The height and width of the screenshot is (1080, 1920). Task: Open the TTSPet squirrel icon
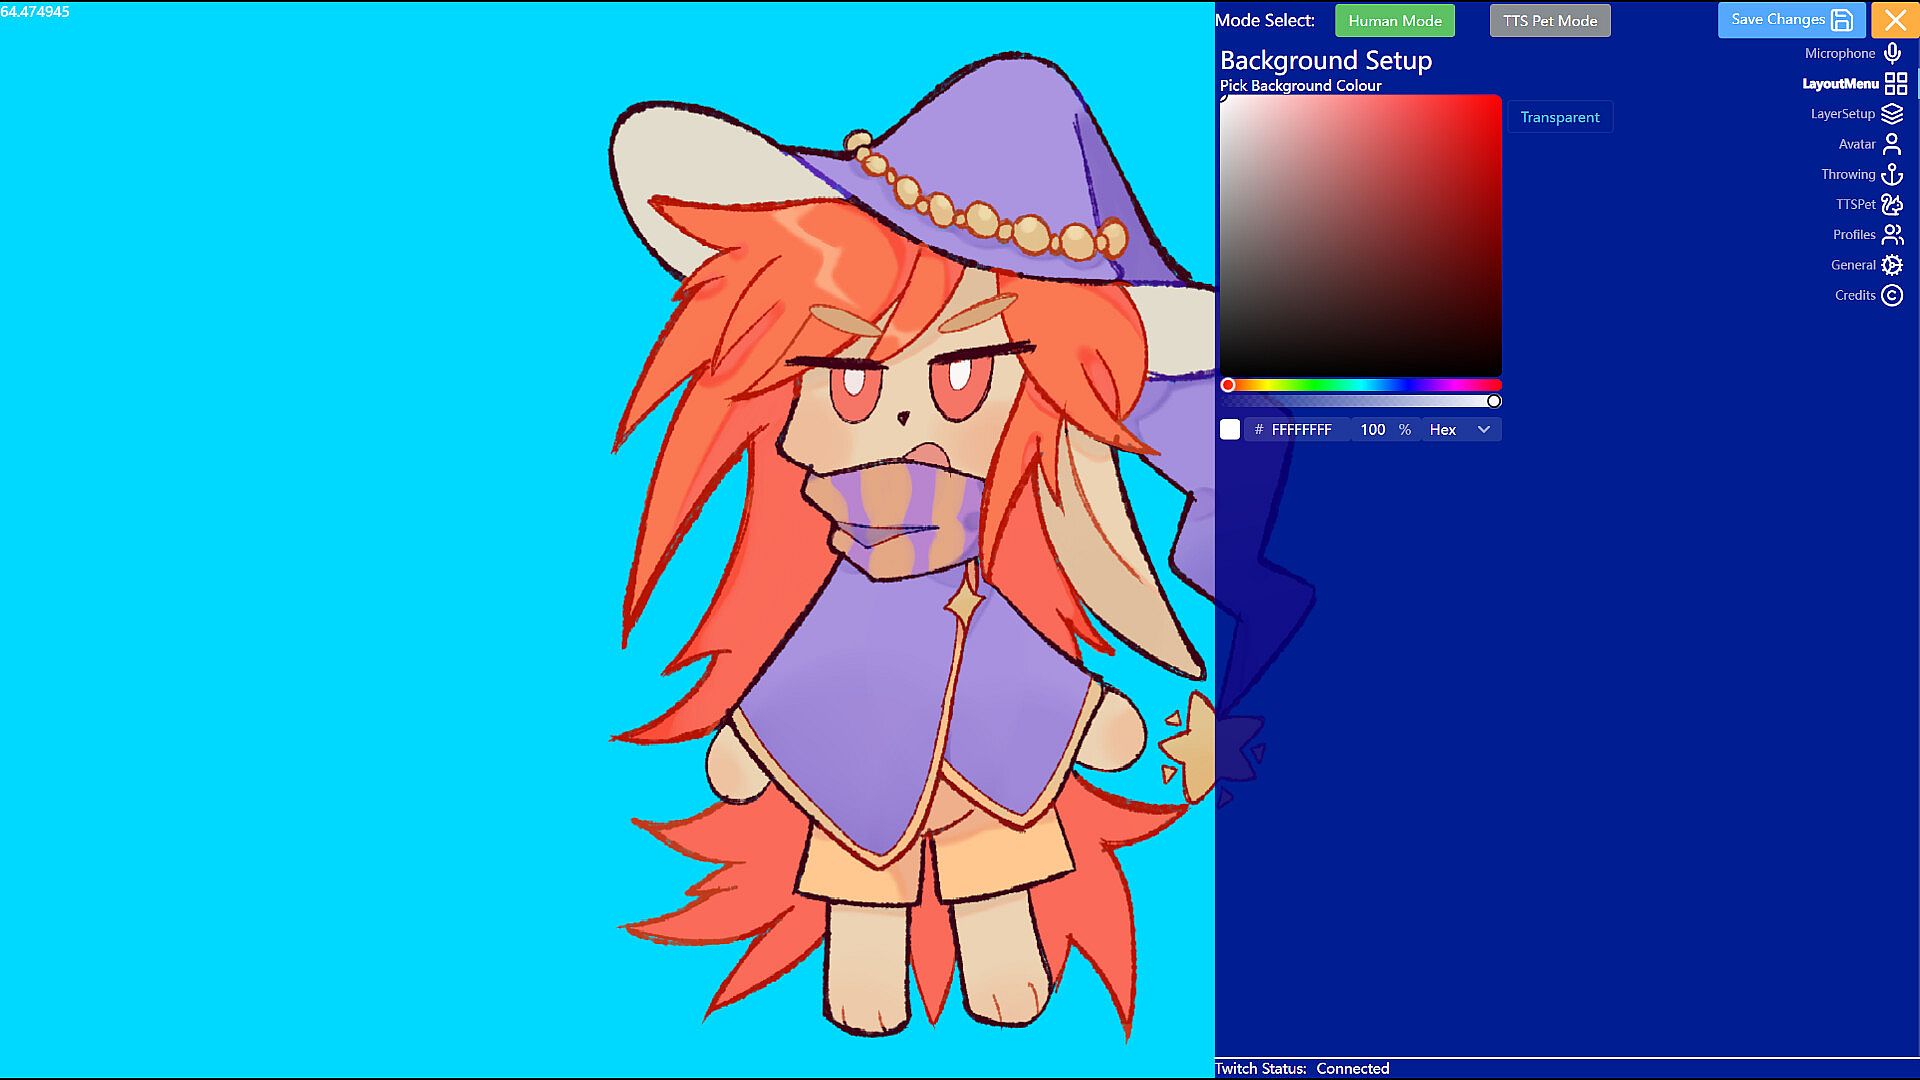pyautogui.click(x=1892, y=205)
